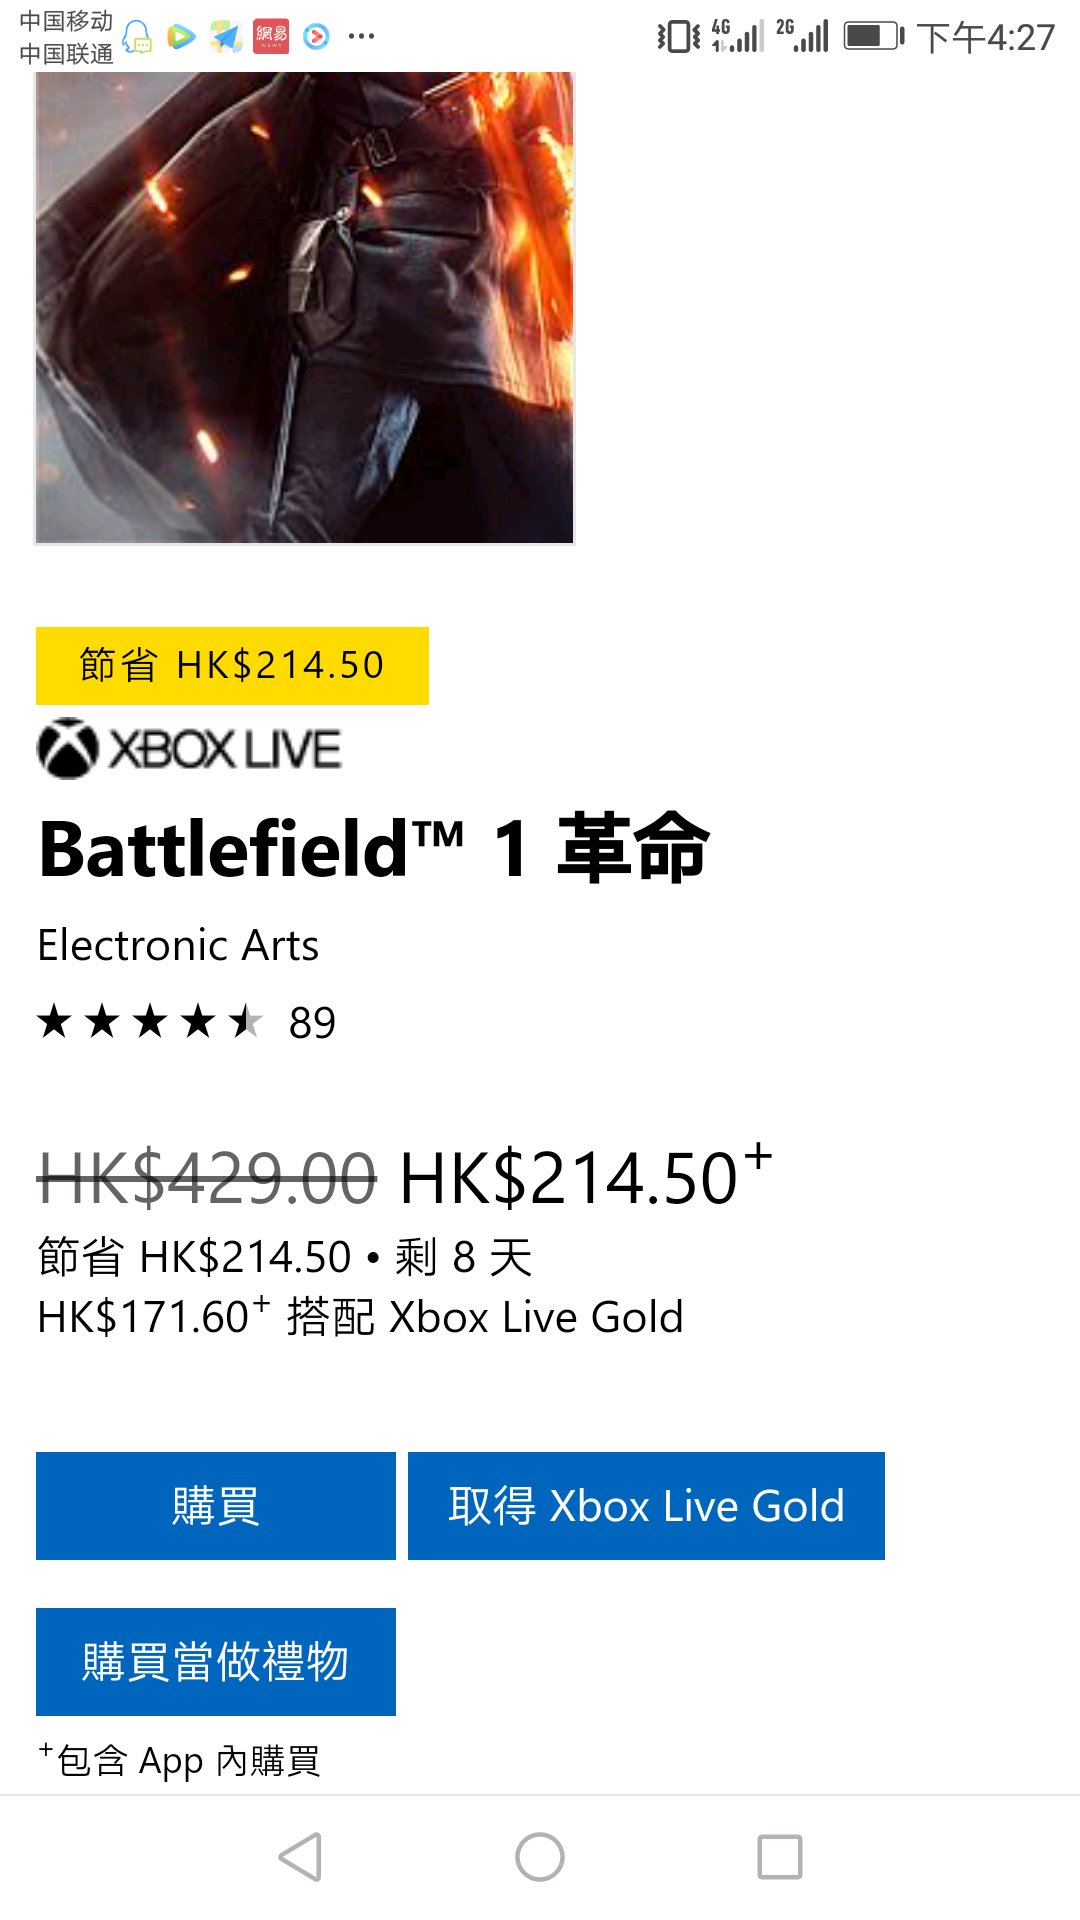Open the star rating reviews

(x=186, y=1022)
